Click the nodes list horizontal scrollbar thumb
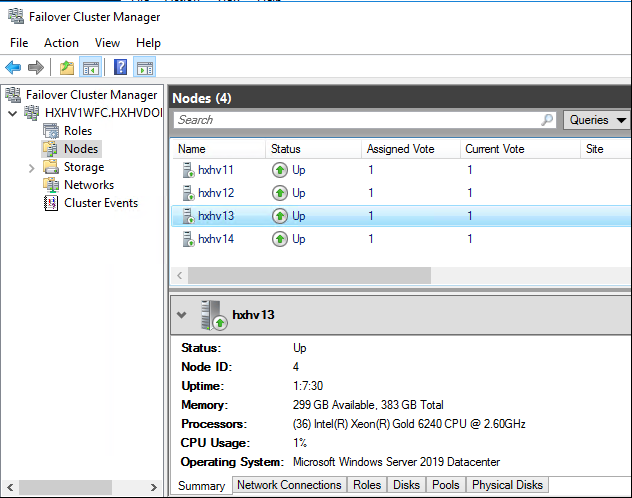632x498 pixels. pyautogui.click(x=309, y=276)
